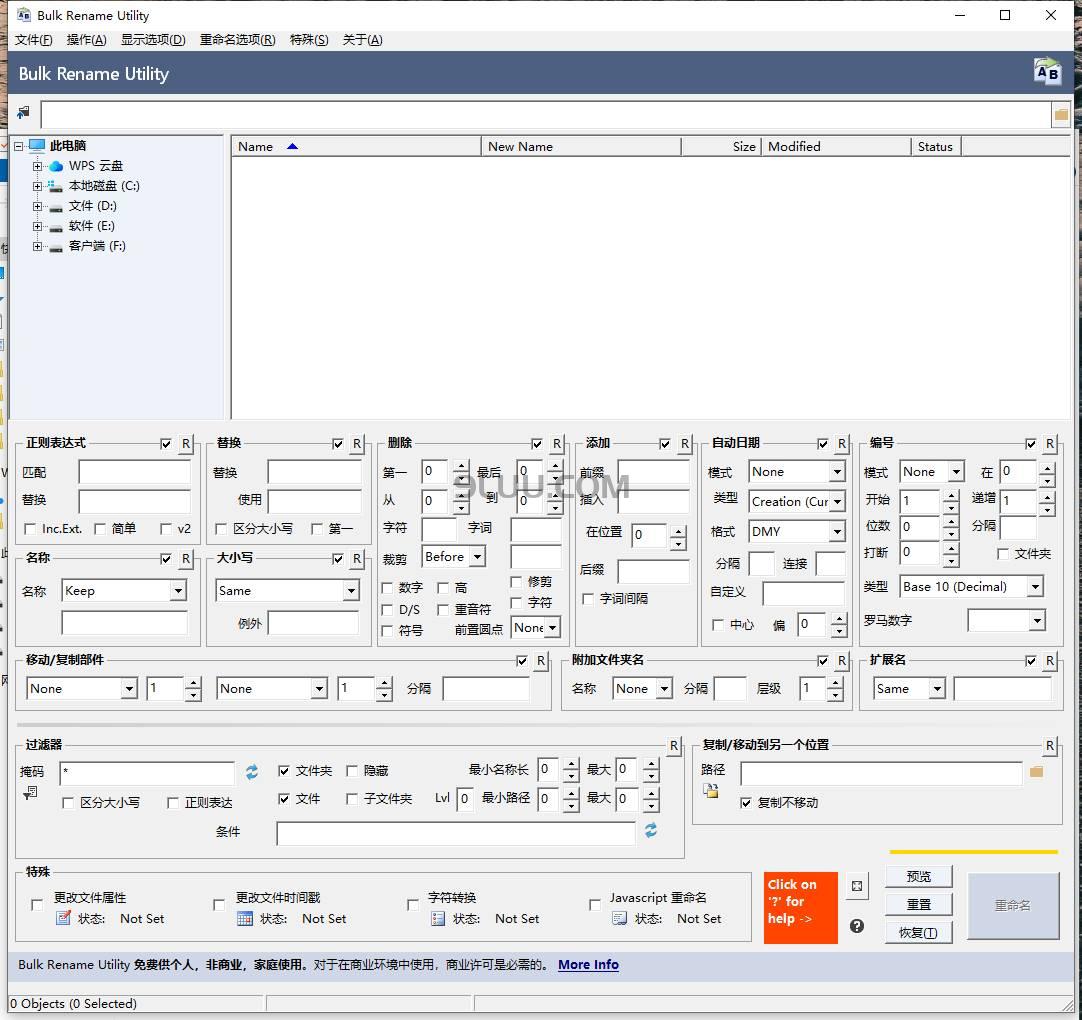Viewport: 1082px width, 1020px height.
Task: Open the 操作(A) menu
Action: (x=86, y=40)
